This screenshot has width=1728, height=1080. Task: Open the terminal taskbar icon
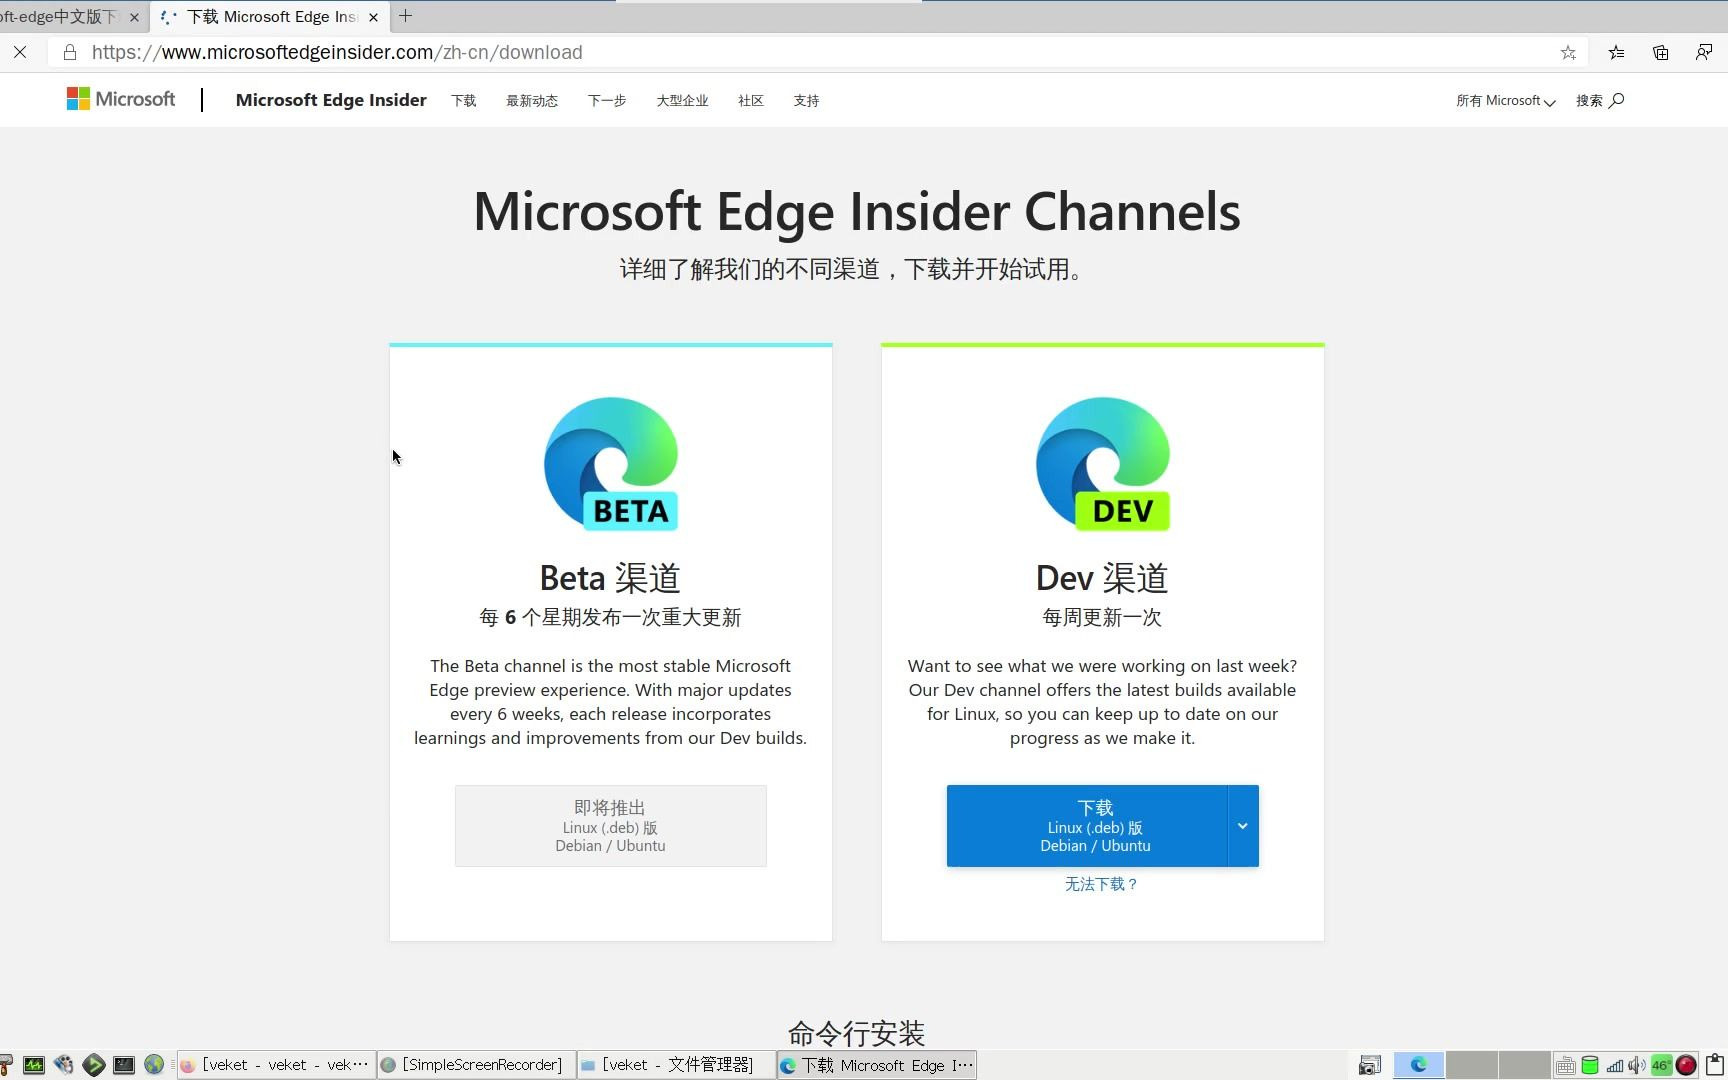tap(124, 1065)
